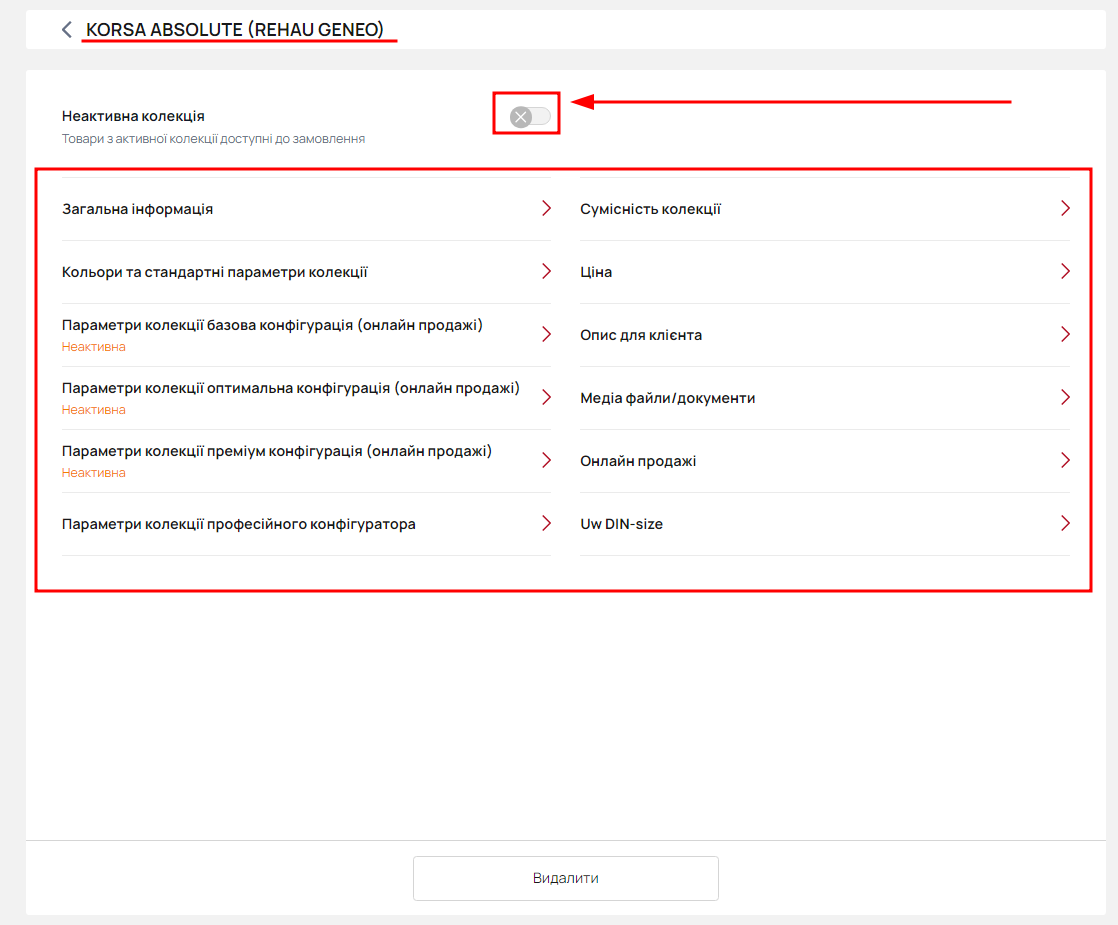Expand chevron for Ціна row

point(1065,272)
